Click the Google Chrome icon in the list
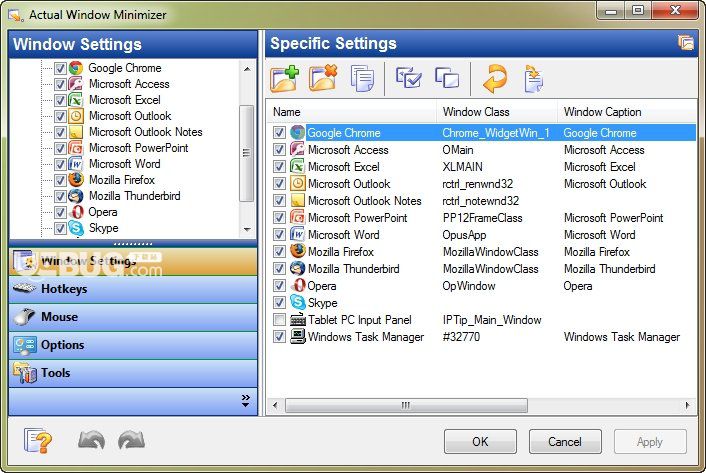Viewport: 706px width, 473px height. coord(297,132)
